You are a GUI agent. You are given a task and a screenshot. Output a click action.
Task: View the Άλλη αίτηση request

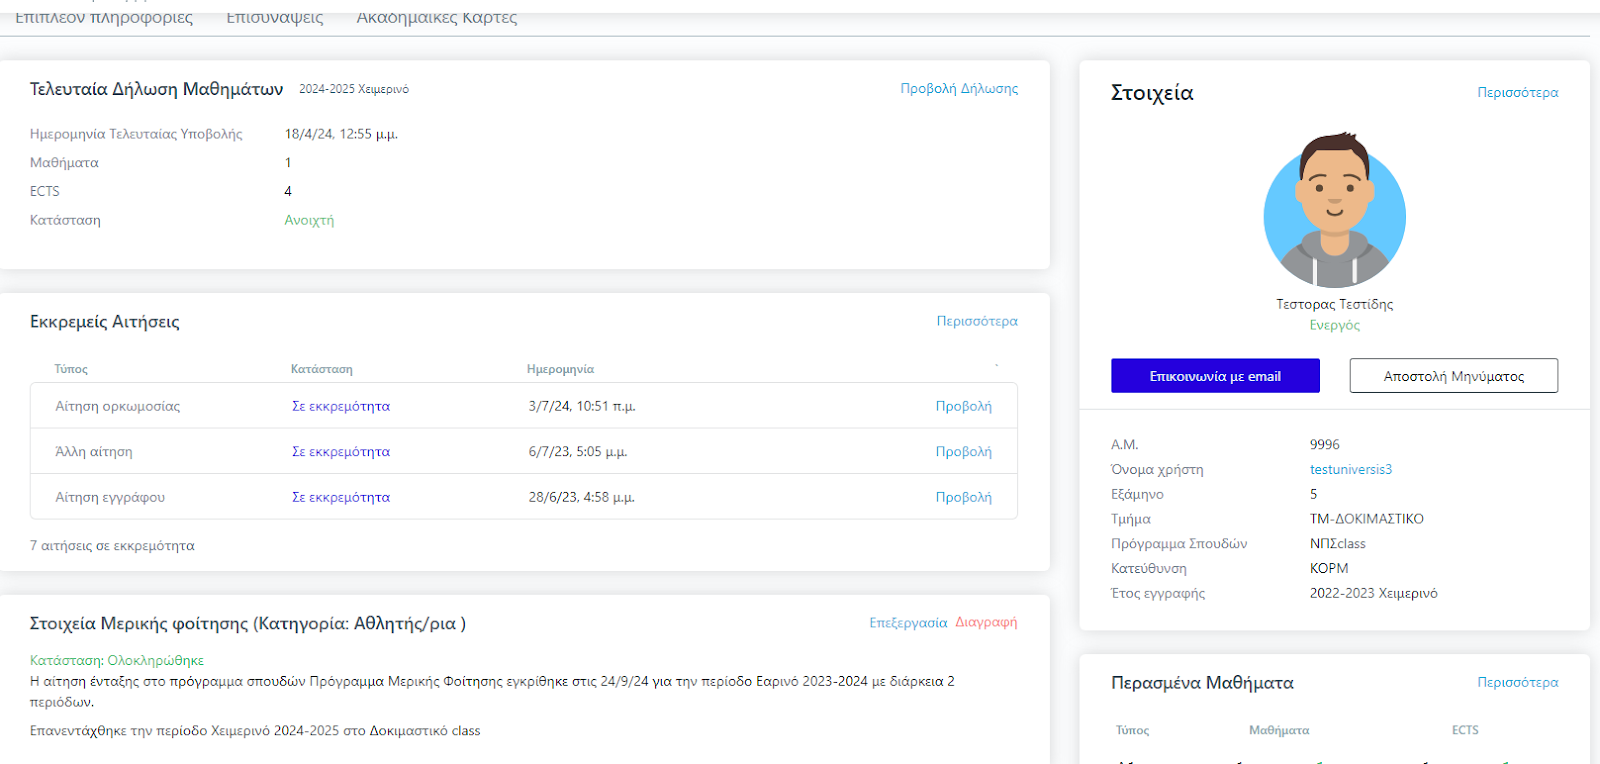coord(963,452)
